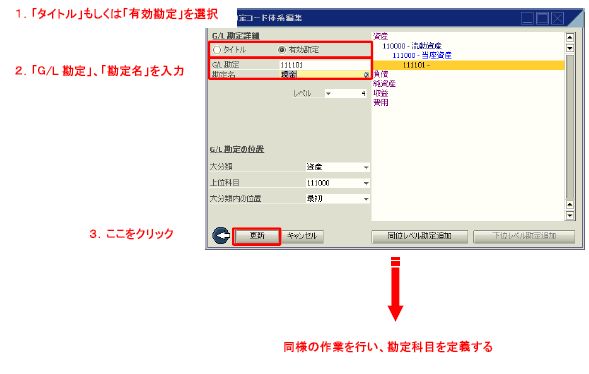Click the tree's vertical scrollbar thumb
Image resolution: width=589 pixels, height=374 pixels.
570,127
